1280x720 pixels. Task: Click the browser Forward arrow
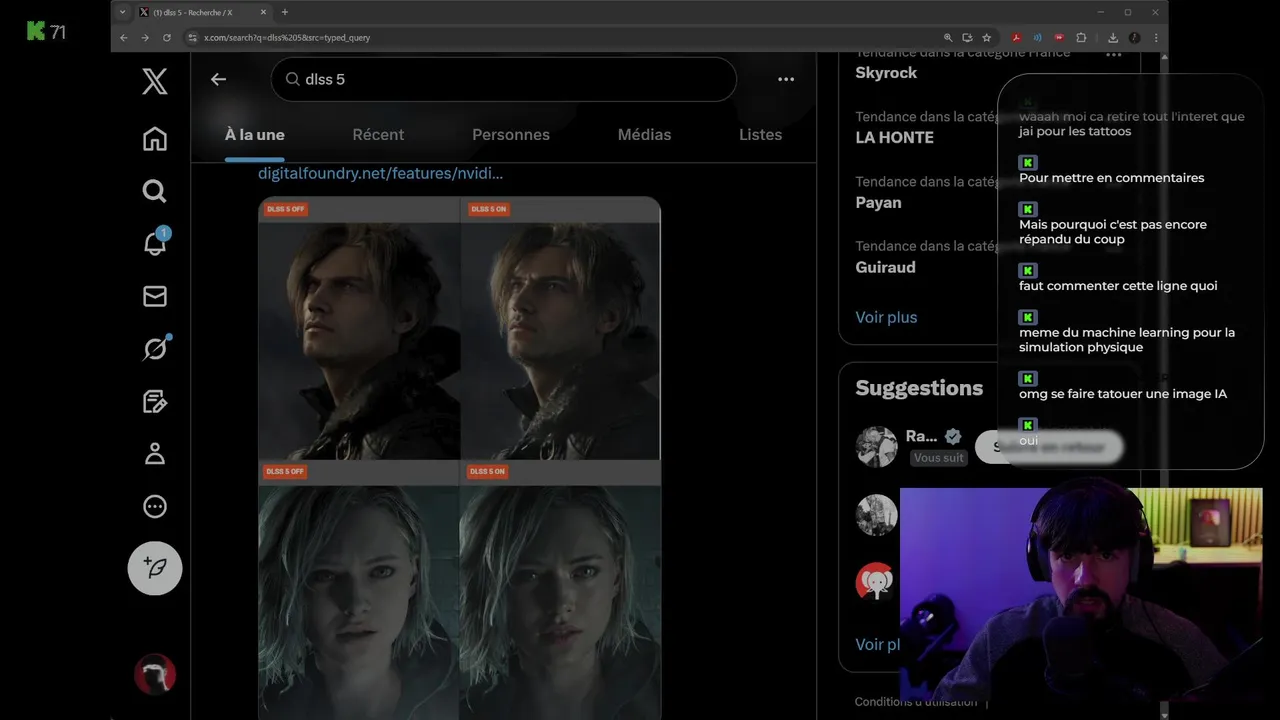point(145,37)
